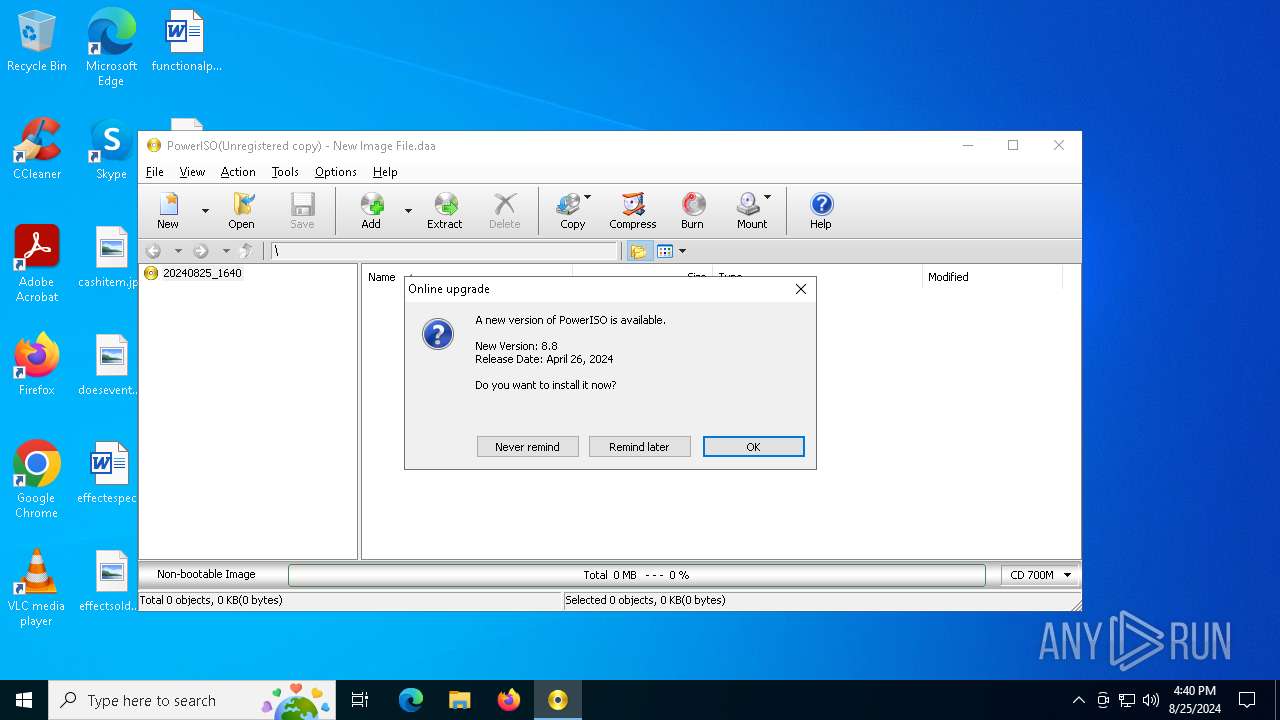The image size is (1280, 720).
Task: Click the Name column header
Action: point(382,277)
